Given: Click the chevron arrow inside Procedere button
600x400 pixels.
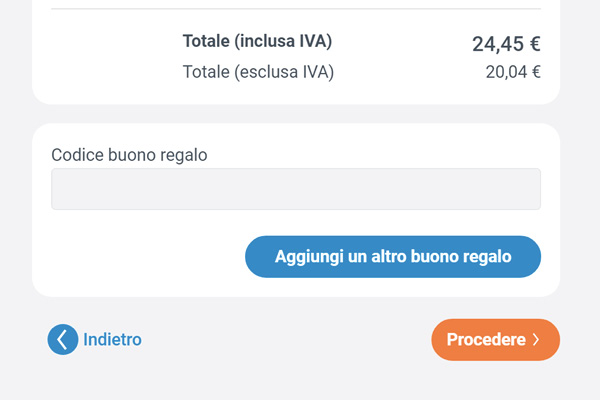Looking at the screenshot, I should 536,340.
